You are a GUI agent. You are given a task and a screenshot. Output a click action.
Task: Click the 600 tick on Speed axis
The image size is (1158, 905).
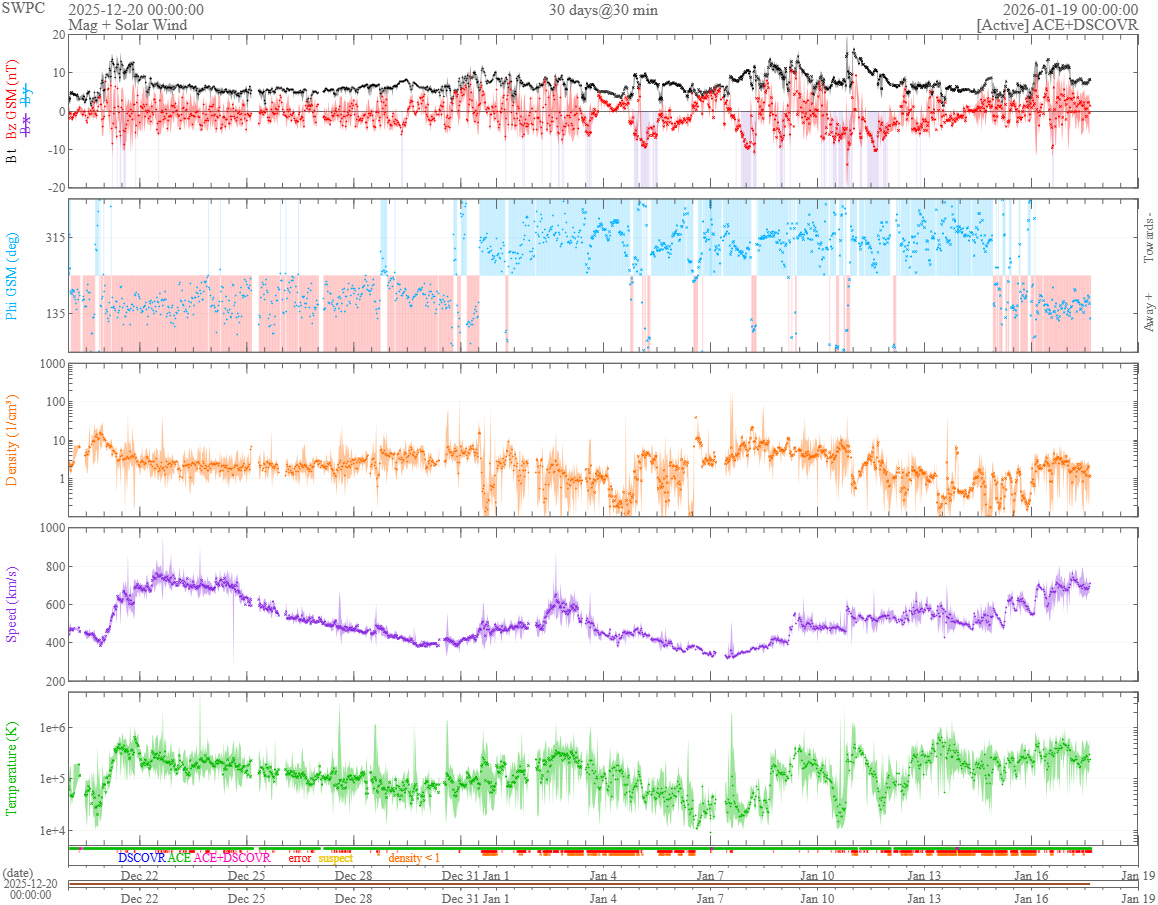[x=54, y=604]
